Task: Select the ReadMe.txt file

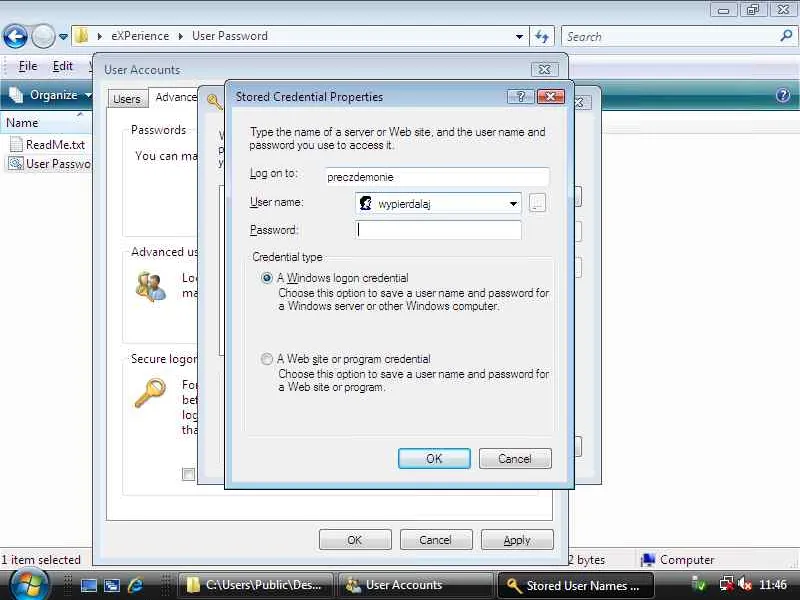Action: [55, 145]
